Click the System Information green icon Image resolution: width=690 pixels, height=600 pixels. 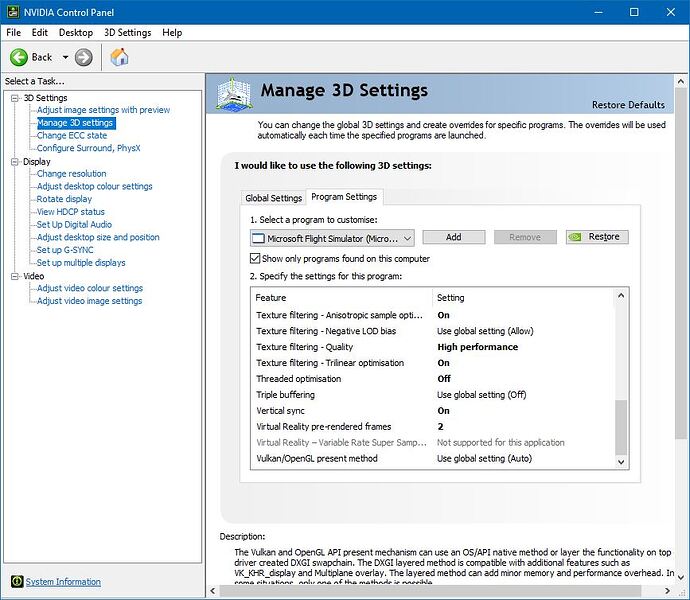point(17,582)
